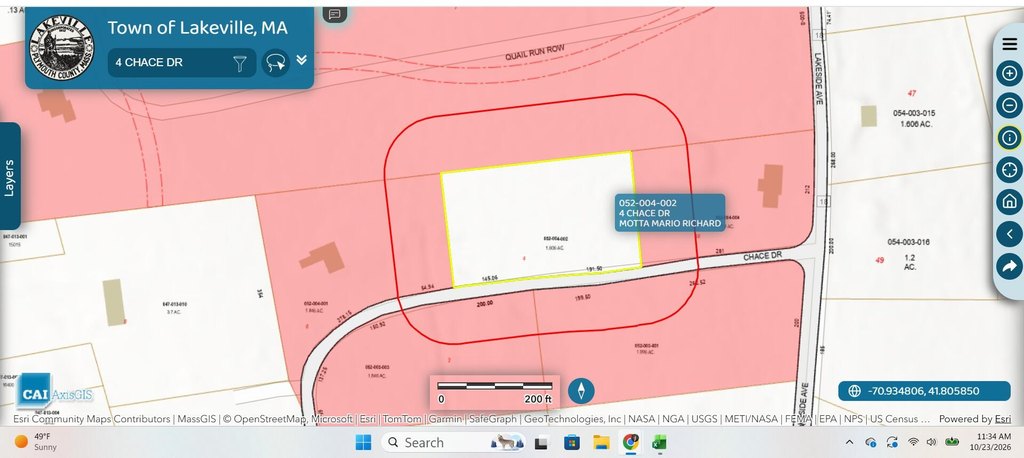1024x458 pixels.
Task: Click the highlighted 052-004-002 parcel
Action: pyautogui.click(x=540, y=219)
